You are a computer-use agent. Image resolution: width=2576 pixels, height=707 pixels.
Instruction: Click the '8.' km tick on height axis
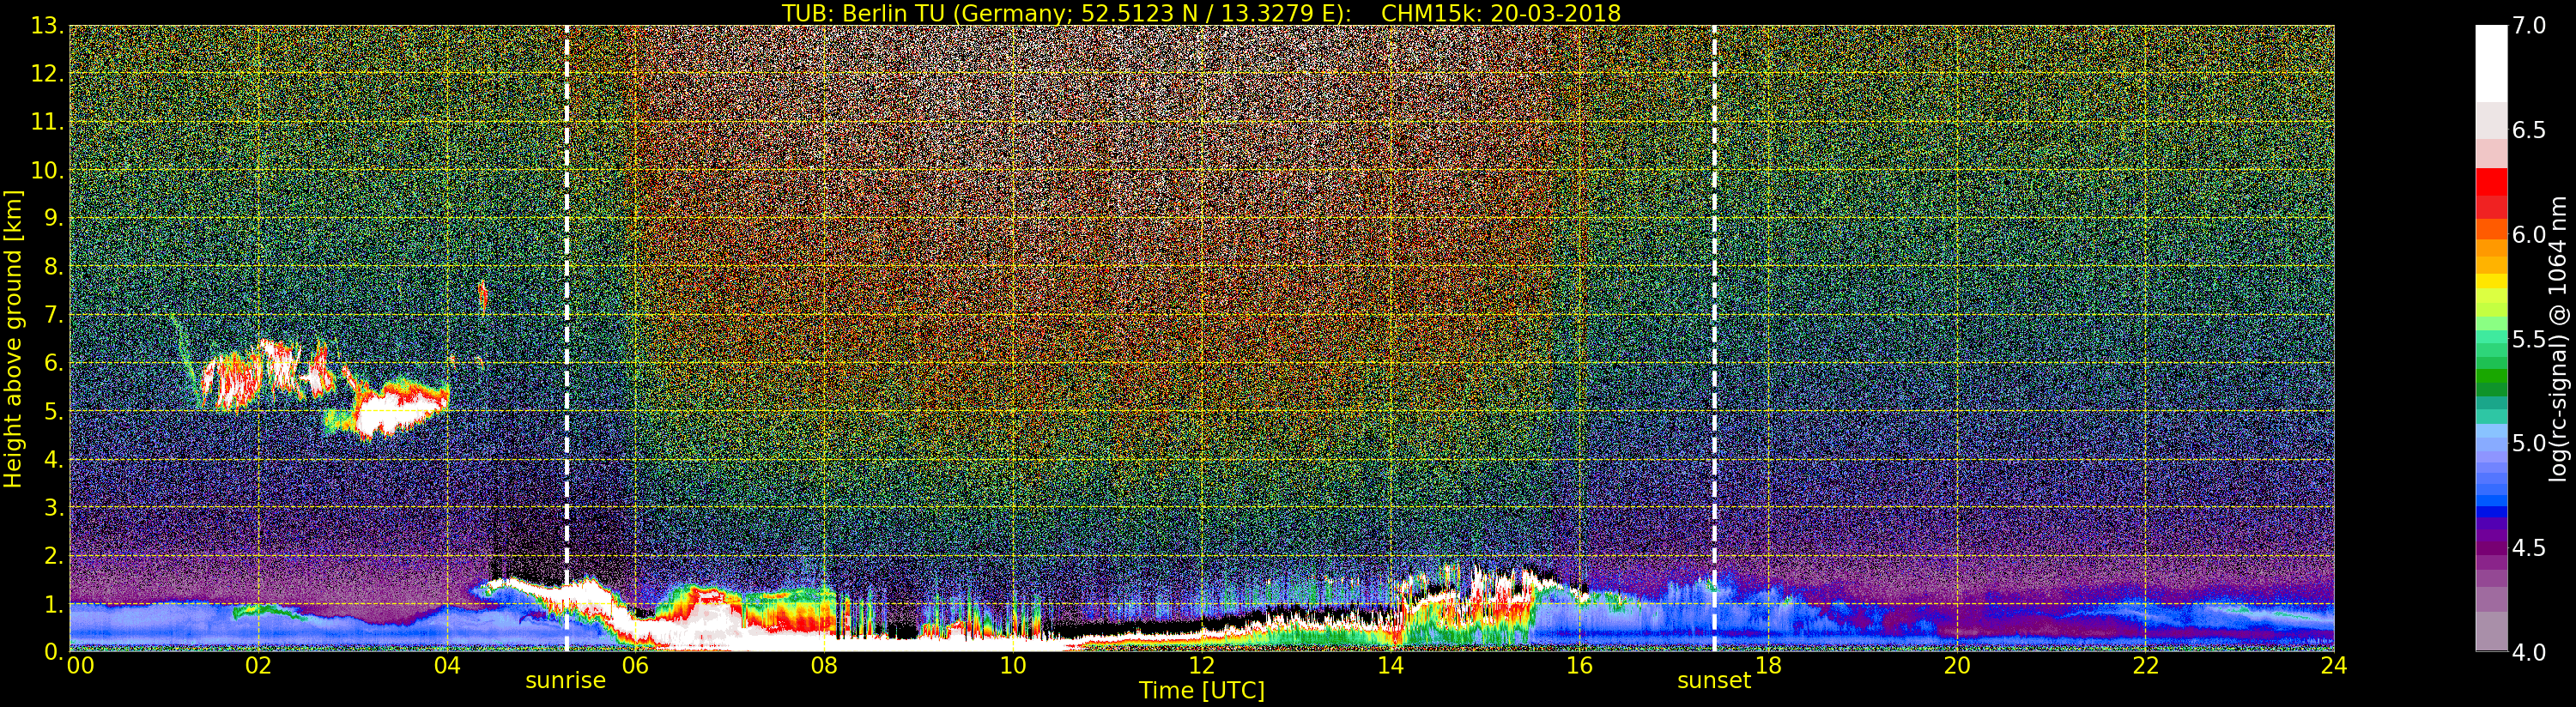click(x=53, y=266)
